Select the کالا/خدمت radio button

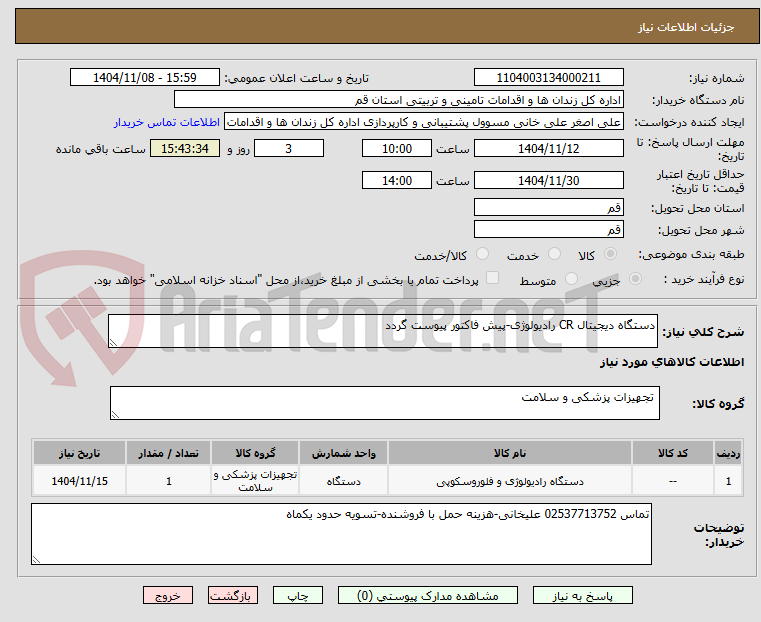[x=482, y=254]
